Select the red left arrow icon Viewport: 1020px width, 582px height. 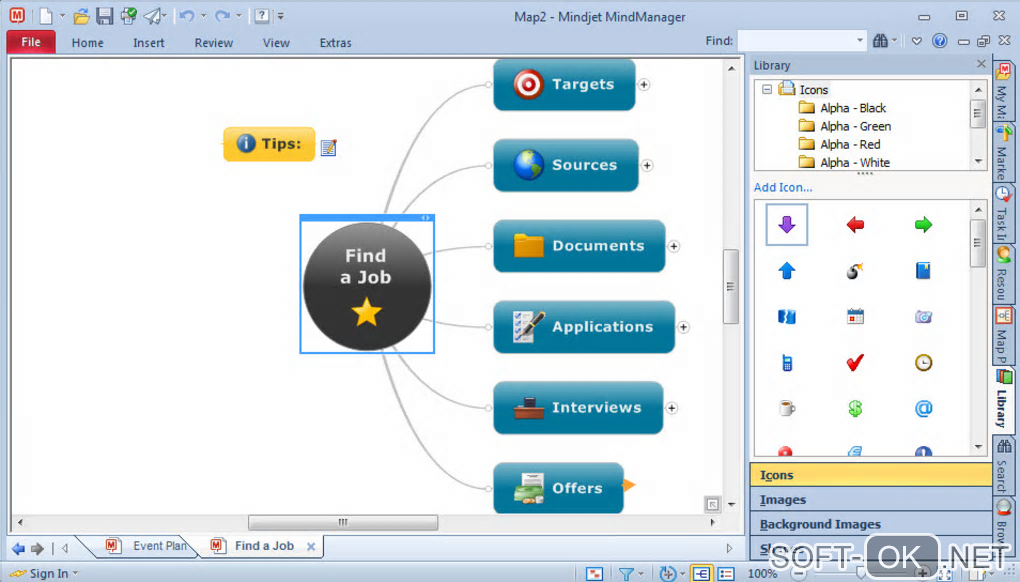point(855,225)
